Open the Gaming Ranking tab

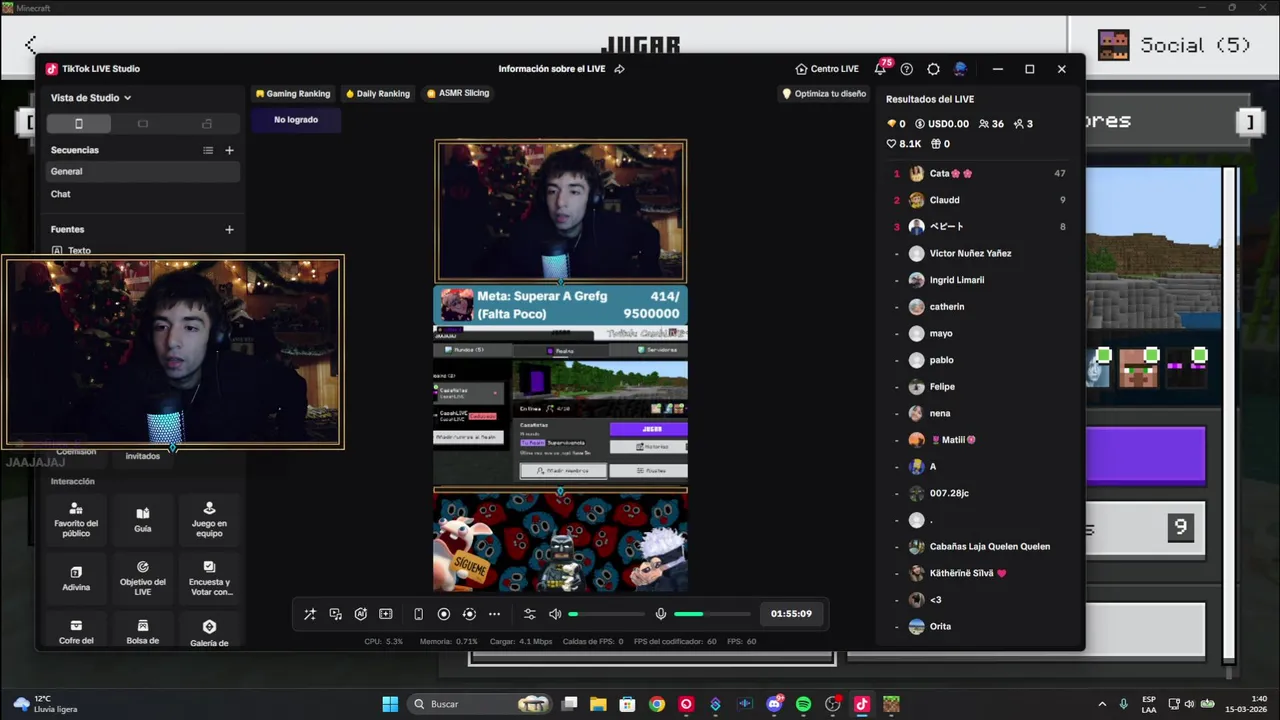point(293,93)
